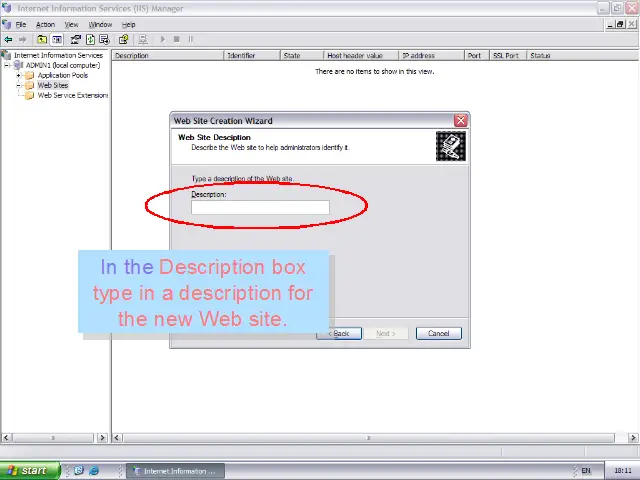The image size is (640, 480).
Task: Click the Next button in the wizard
Action: (386, 333)
